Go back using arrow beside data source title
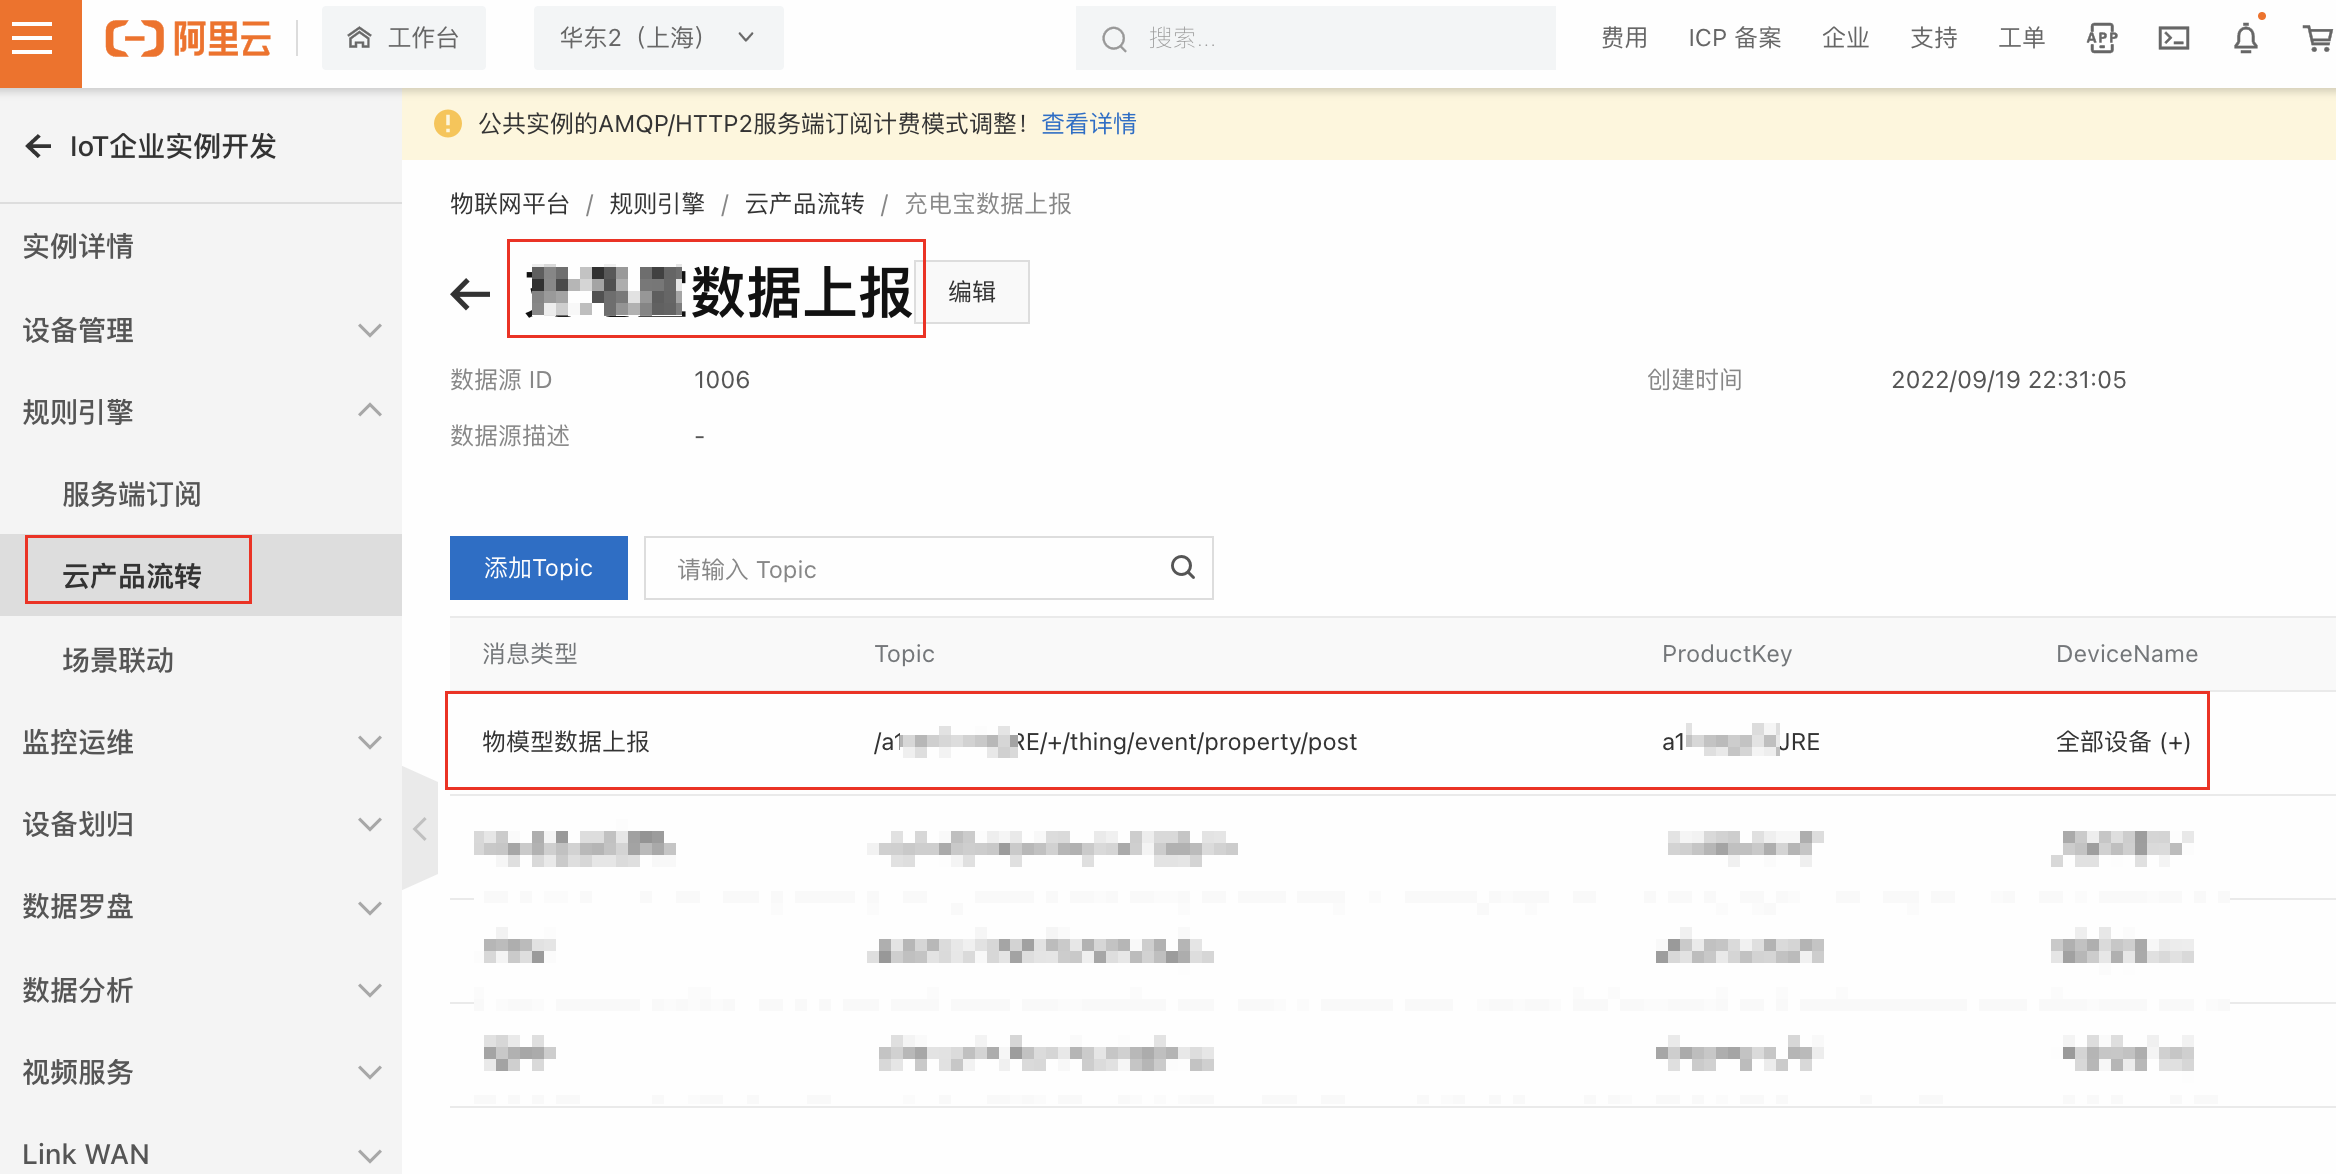Image resolution: width=2336 pixels, height=1174 pixels. pos(469,294)
